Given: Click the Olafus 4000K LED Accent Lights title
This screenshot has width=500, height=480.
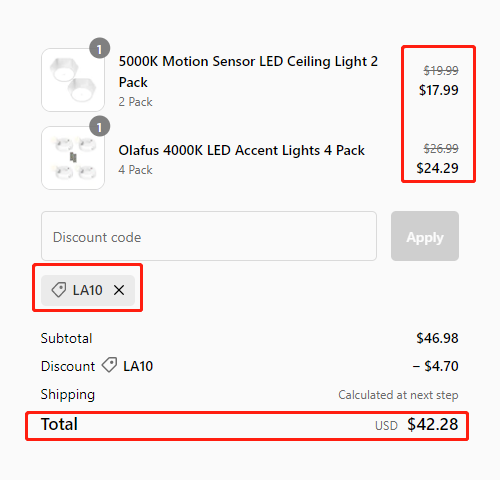Looking at the screenshot, I should point(242,150).
